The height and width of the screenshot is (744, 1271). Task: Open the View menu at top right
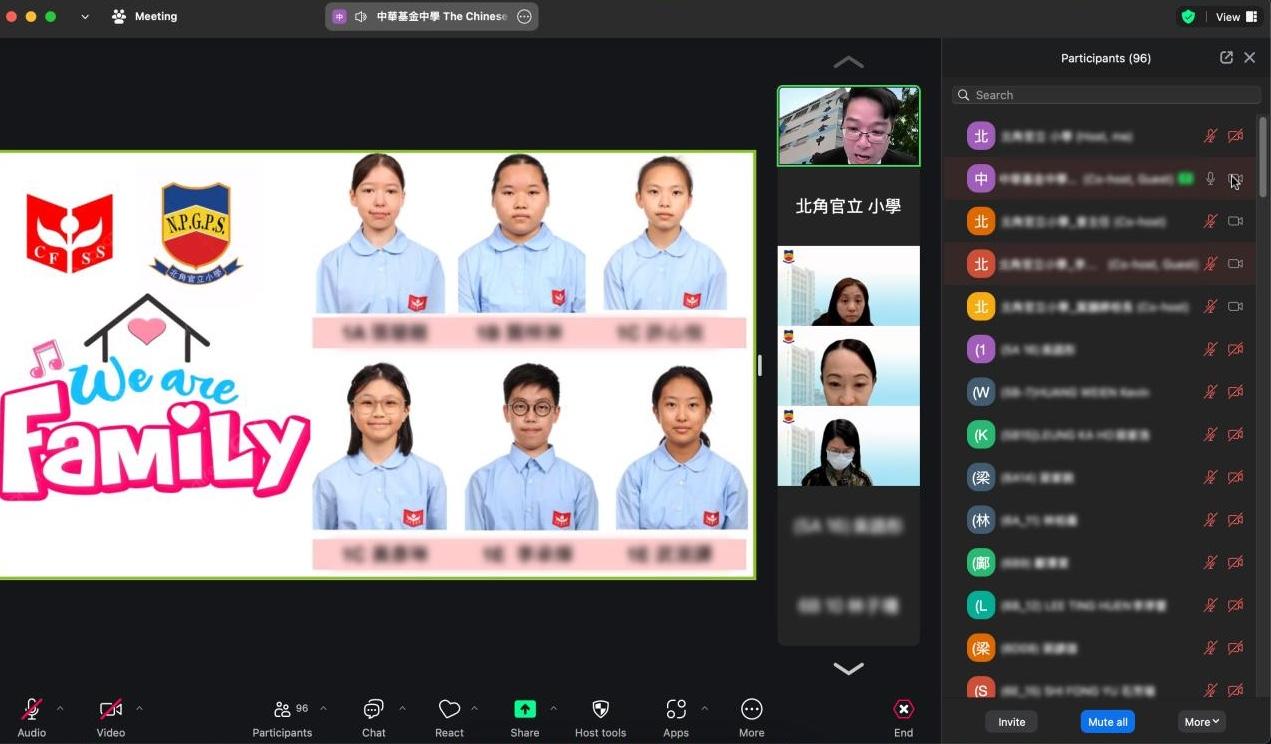click(x=1236, y=17)
